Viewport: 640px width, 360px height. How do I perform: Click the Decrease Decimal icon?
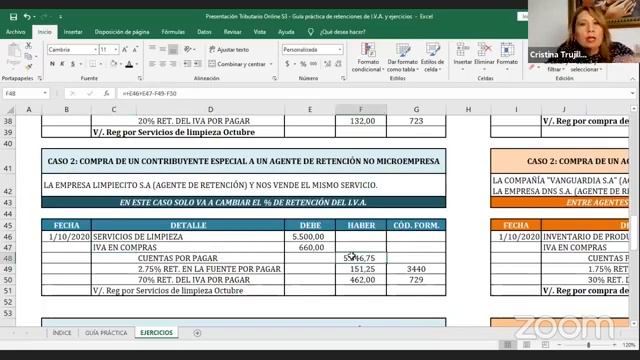point(338,64)
